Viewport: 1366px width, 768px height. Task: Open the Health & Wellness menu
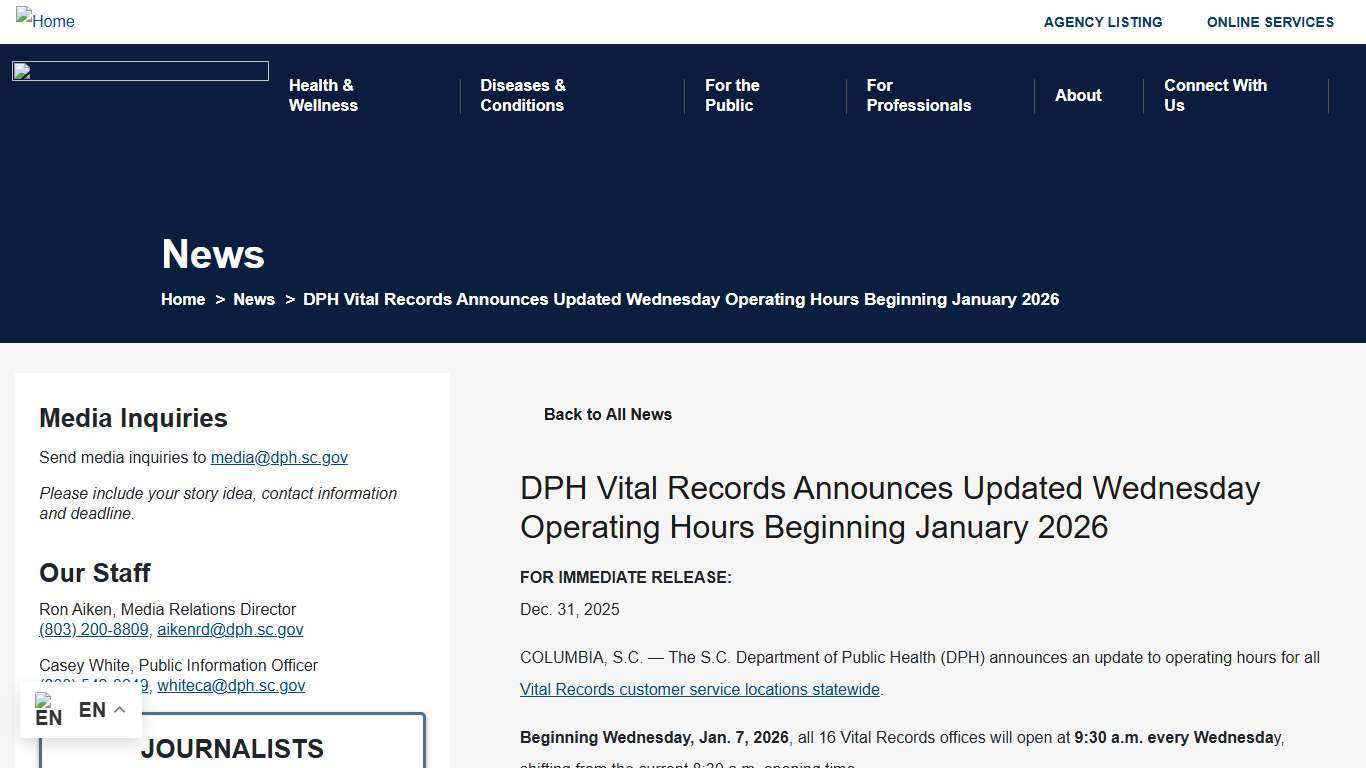point(323,95)
